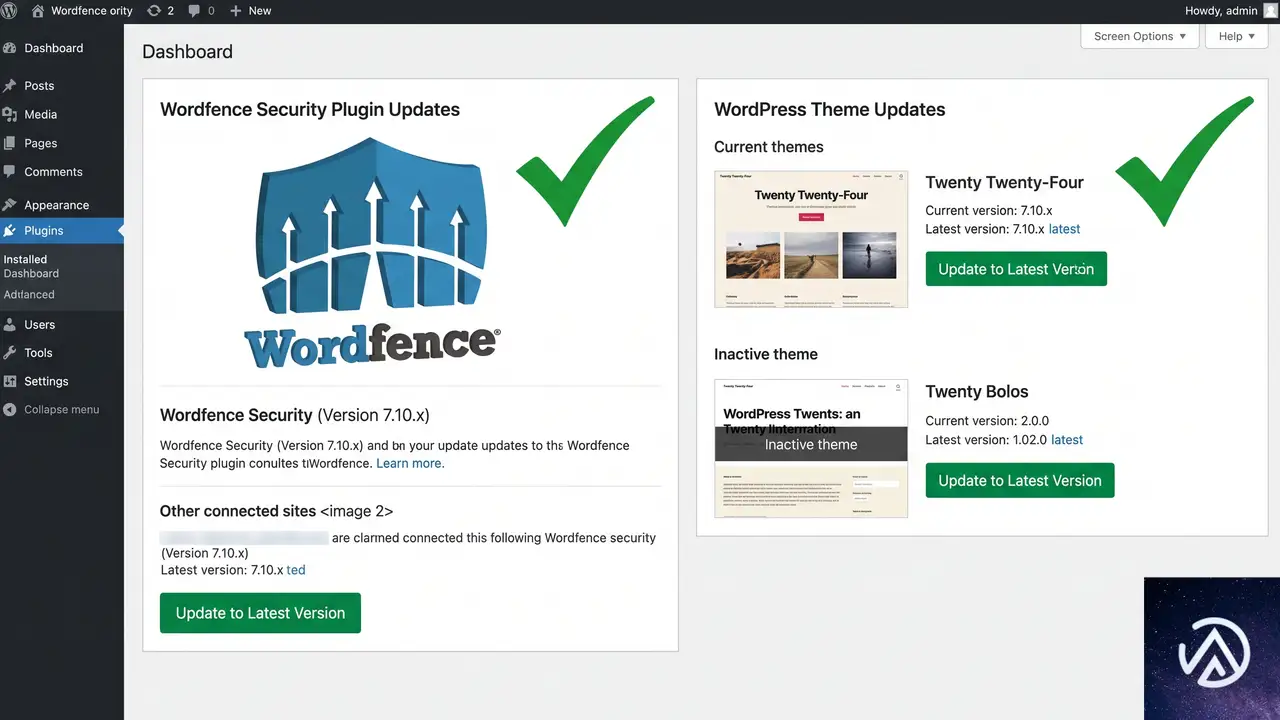Open the home icon for Wordfence ority site

(x=38, y=10)
